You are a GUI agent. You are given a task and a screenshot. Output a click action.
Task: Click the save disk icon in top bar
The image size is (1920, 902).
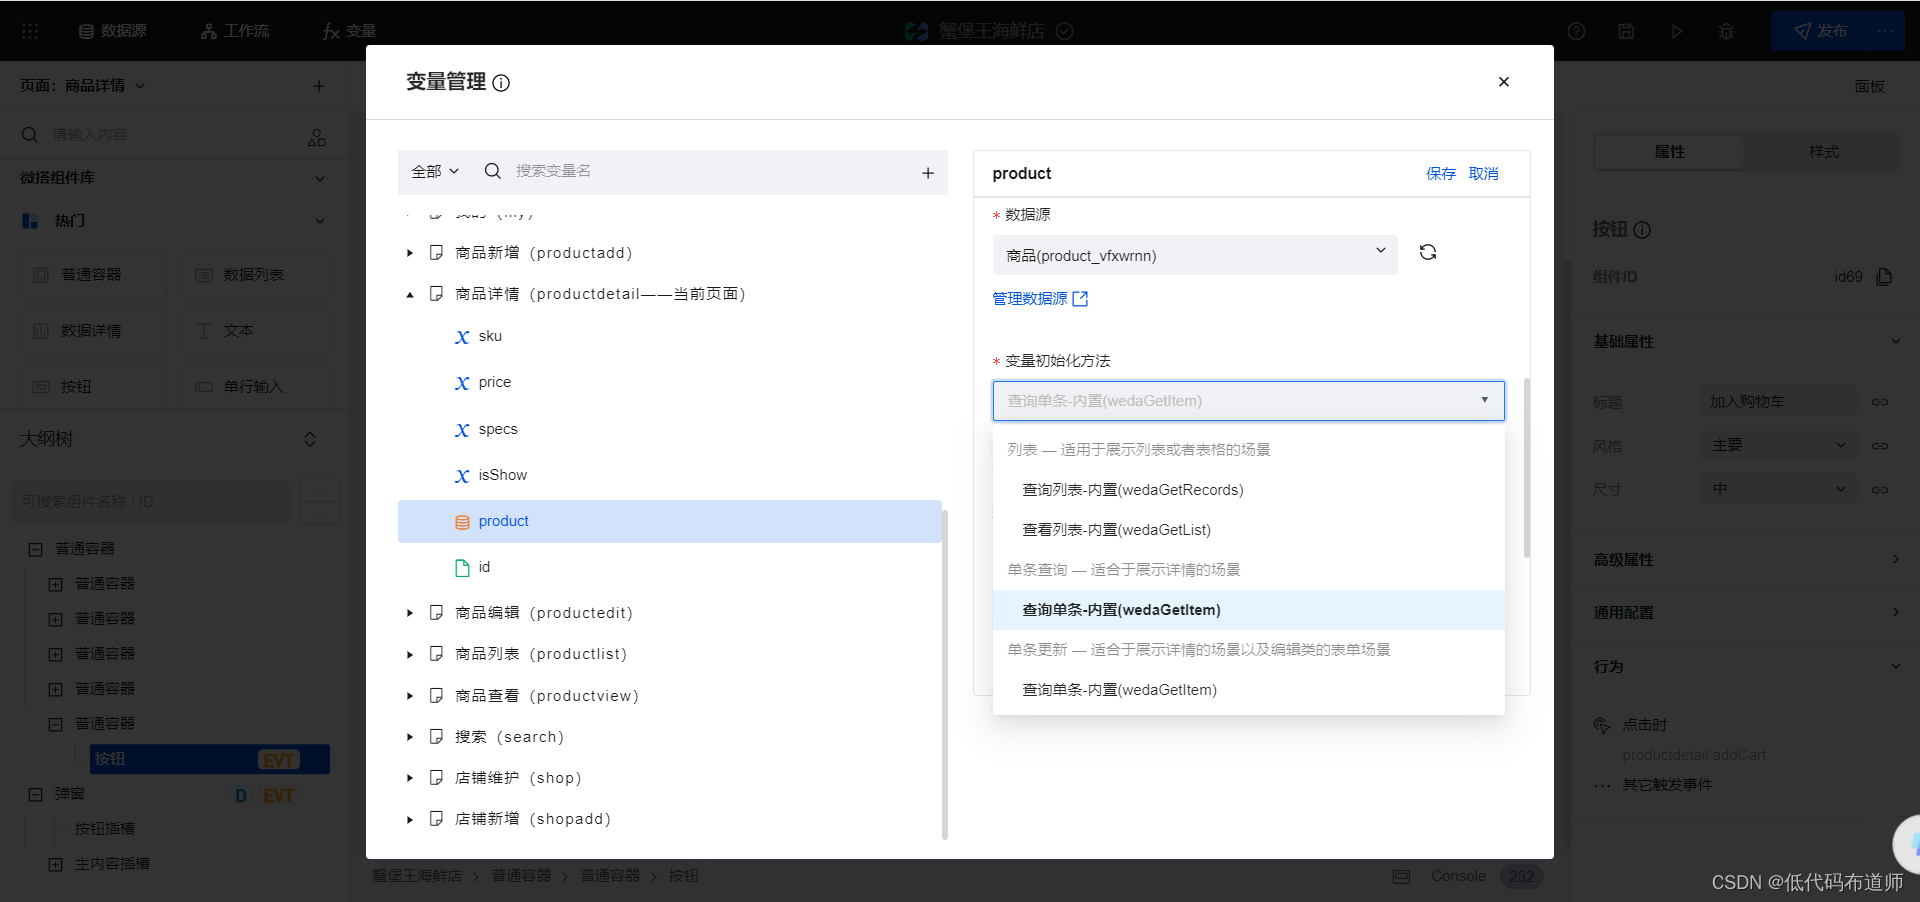click(1626, 31)
